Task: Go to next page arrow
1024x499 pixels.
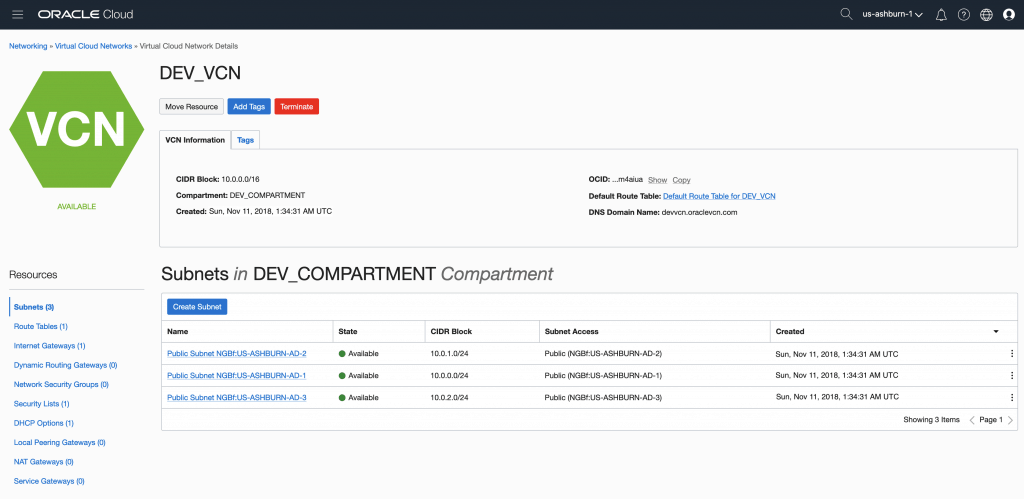Action: click(1010, 420)
